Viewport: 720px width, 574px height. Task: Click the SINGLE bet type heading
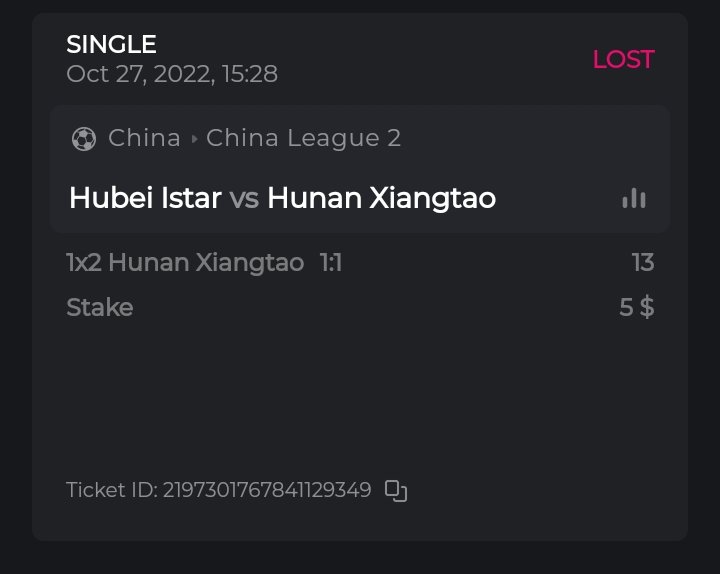(111, 44)
